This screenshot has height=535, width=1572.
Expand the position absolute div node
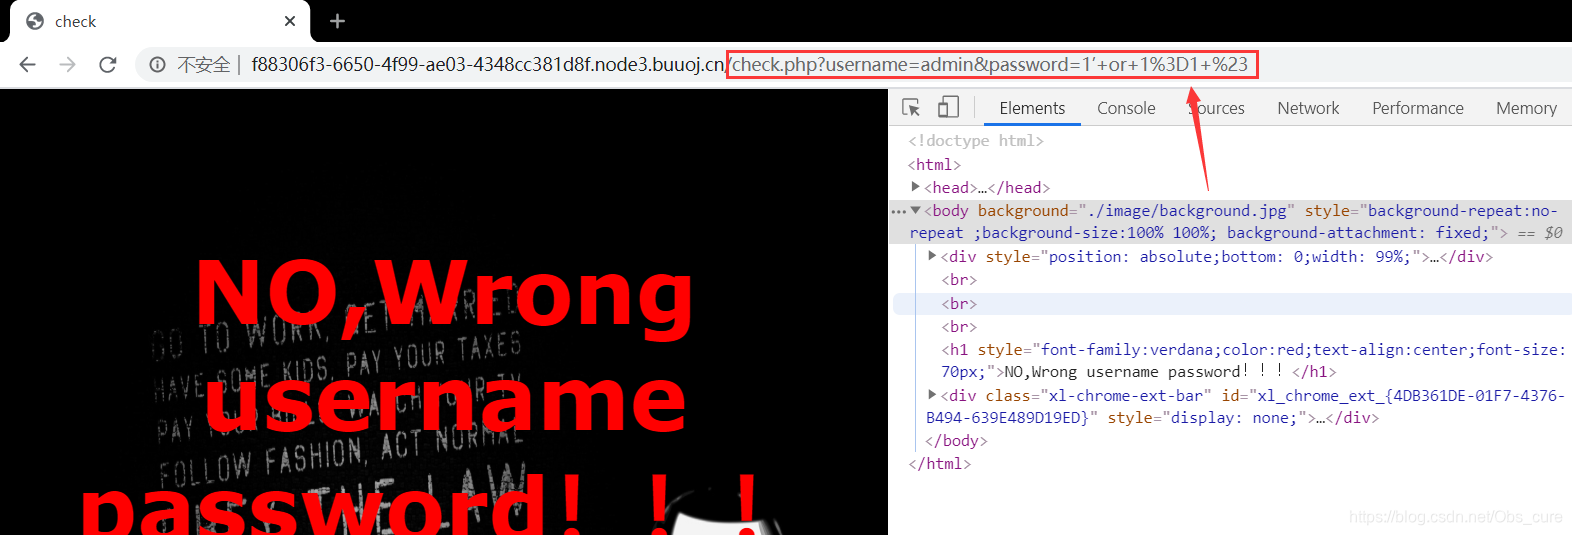pos(932,256)
